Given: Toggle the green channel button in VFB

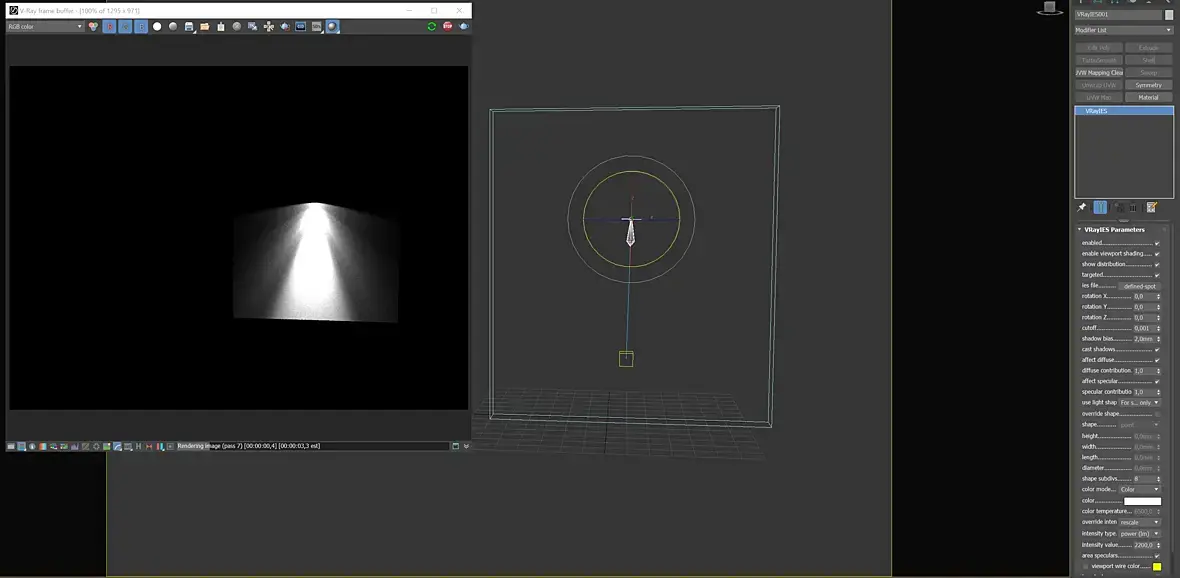Looking at the screenshot, I should point(125,26).
